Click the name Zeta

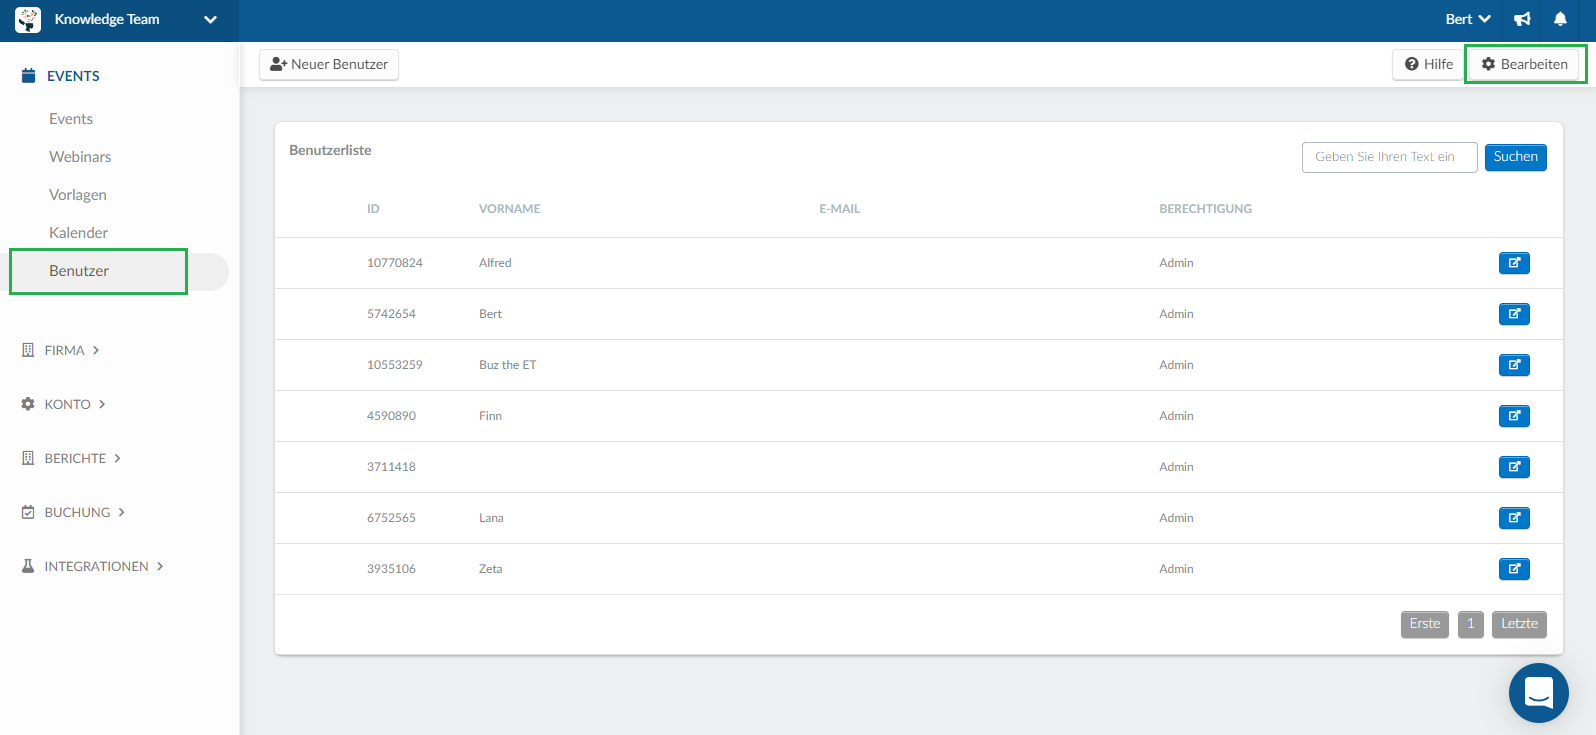click(490, 569)
